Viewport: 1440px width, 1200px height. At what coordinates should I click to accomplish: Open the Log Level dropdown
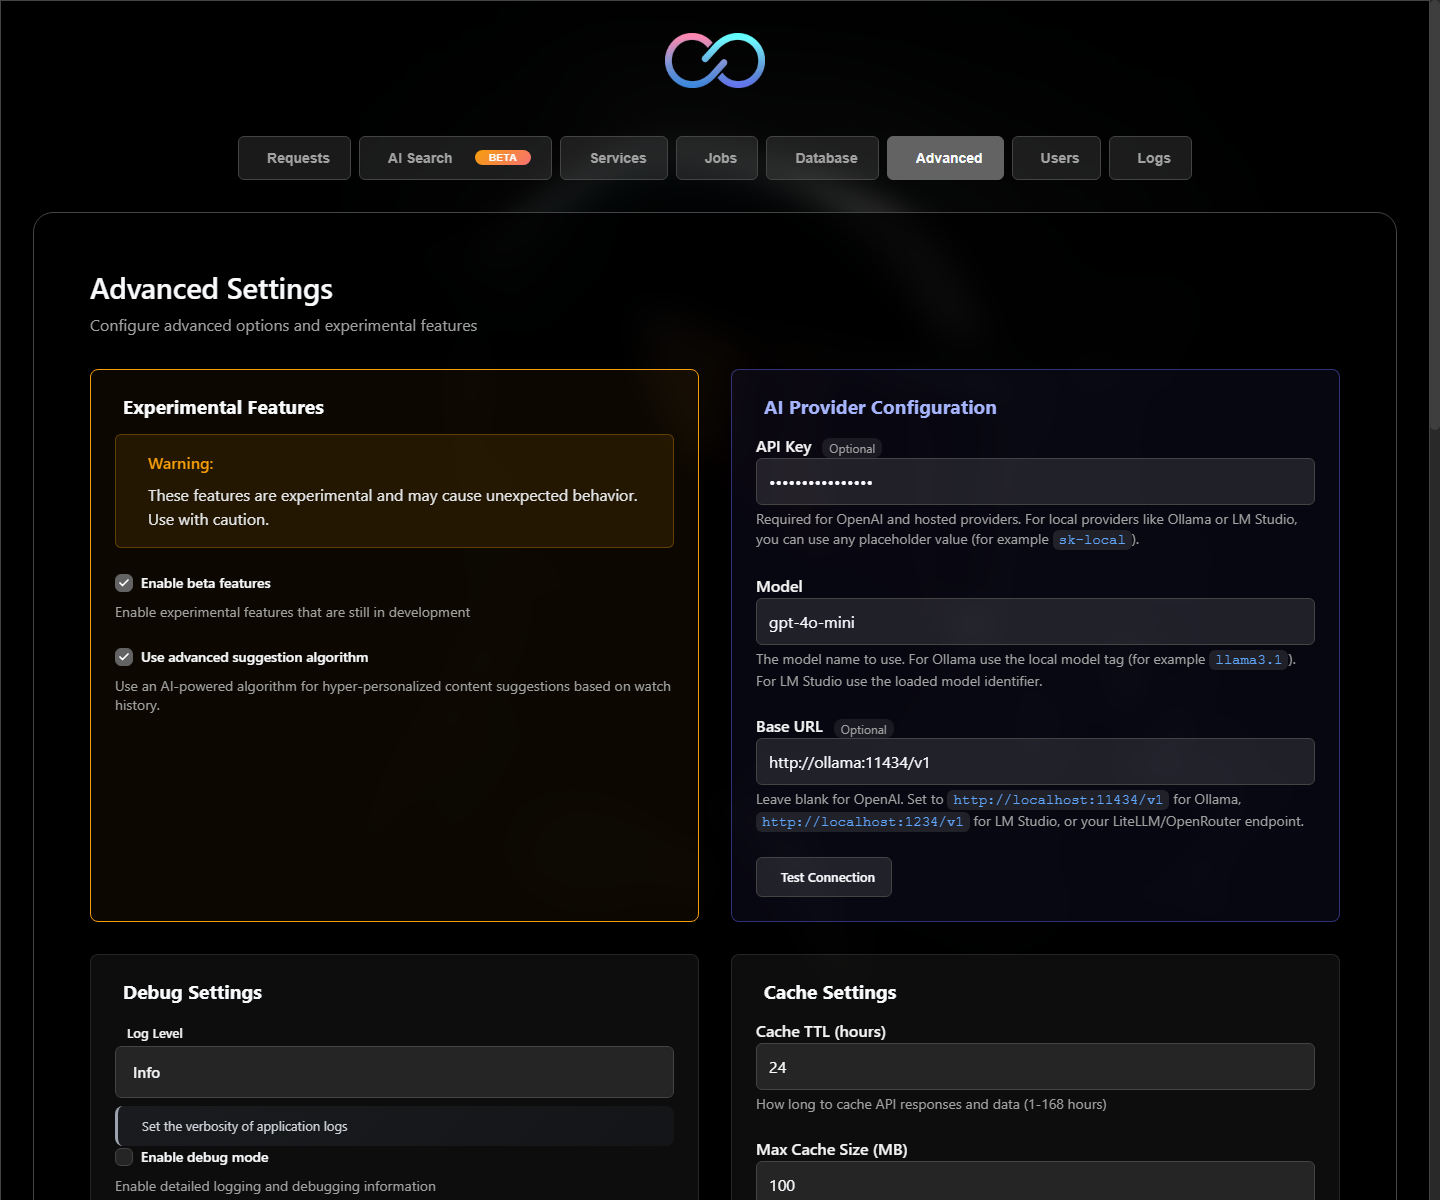click(x=394, y=1072)
